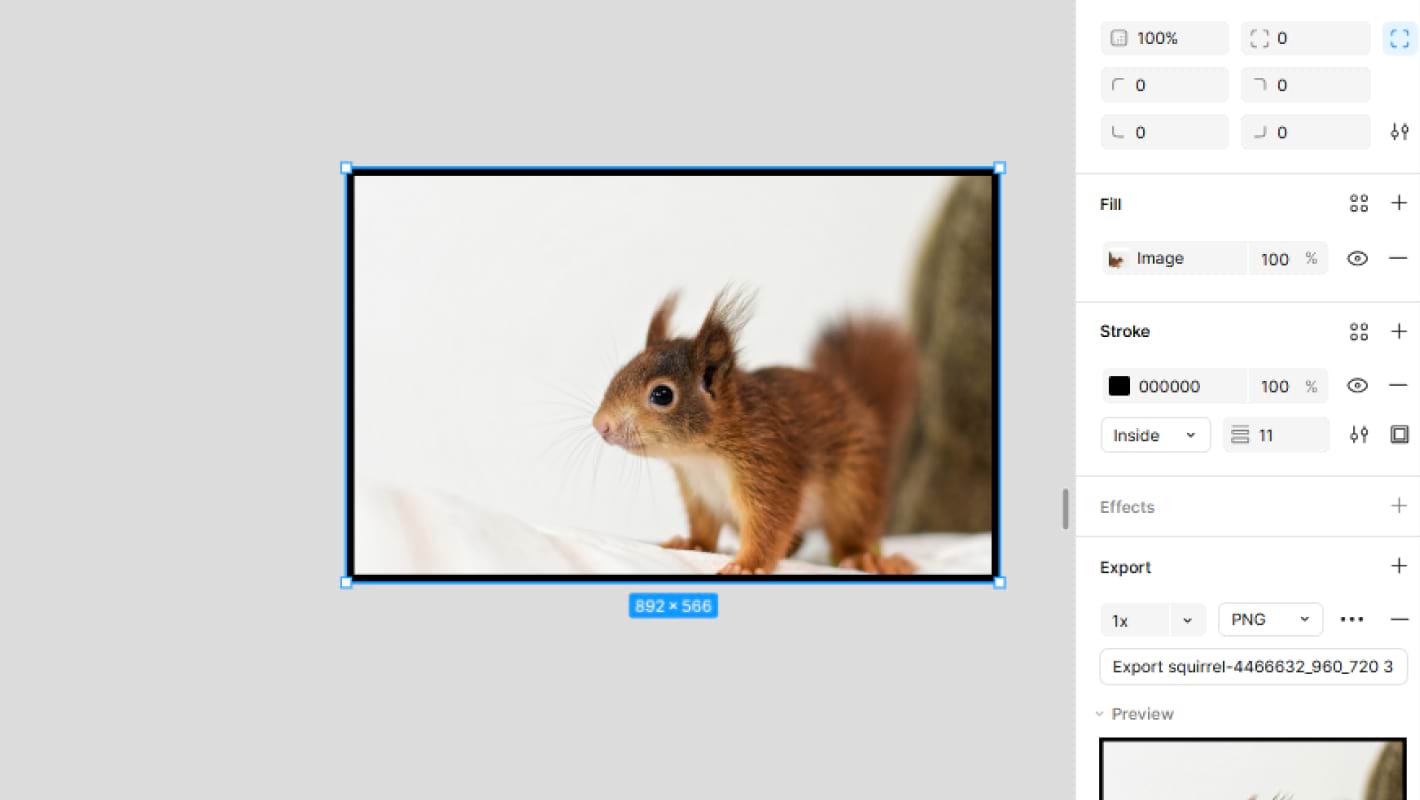Open Fill styles library icon
1420x800 pixels.
click(1358, 204)
